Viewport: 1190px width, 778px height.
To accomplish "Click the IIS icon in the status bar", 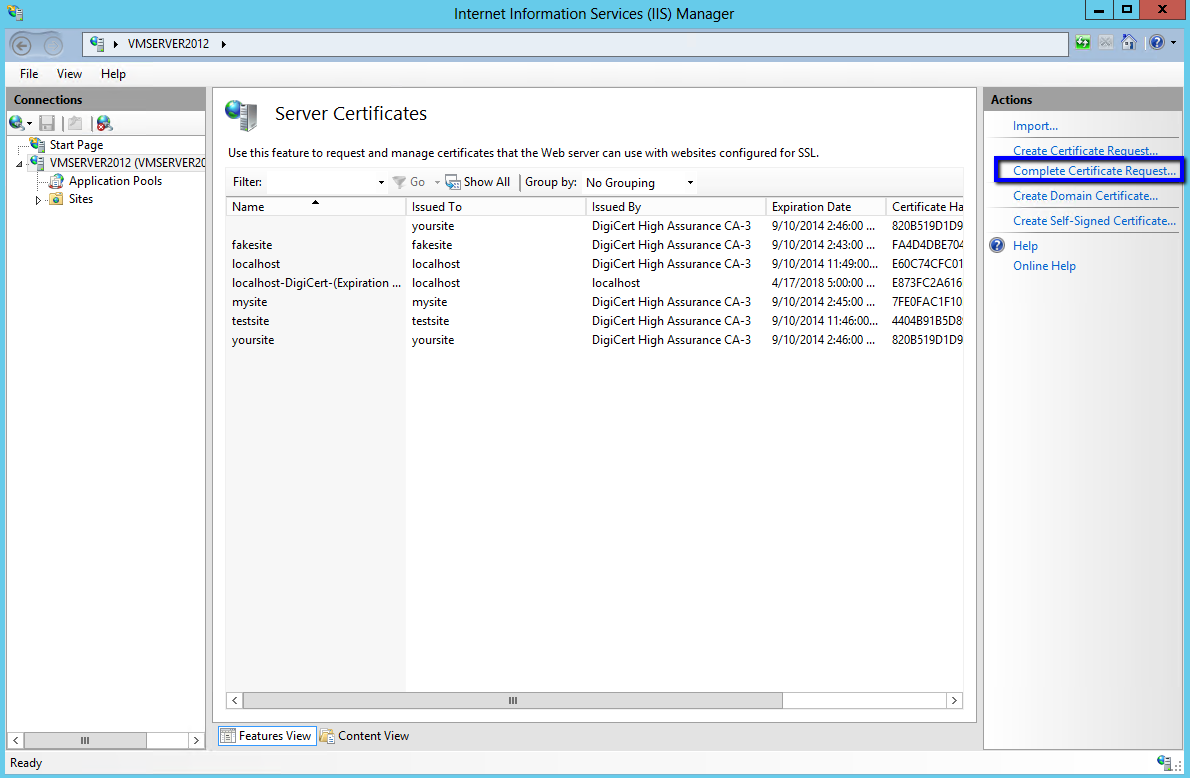I will (x=1163, y=762).
